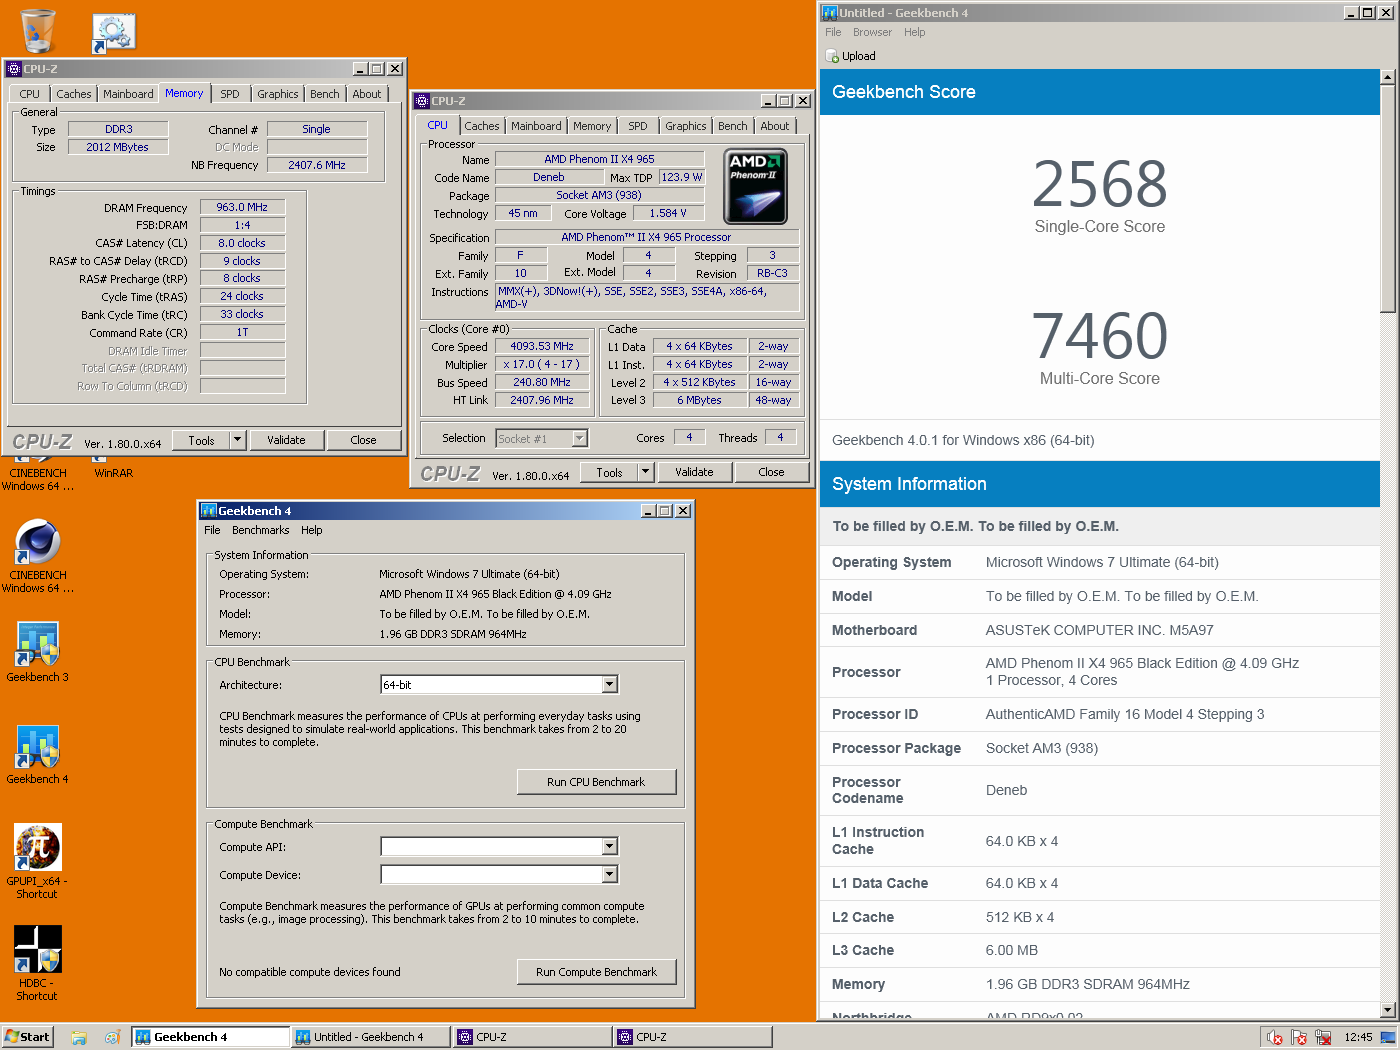The height and width of the screenshot is (1050, 1400).
Task: Click the volume muted tray icon
Action: [x=1275, y=1038]
